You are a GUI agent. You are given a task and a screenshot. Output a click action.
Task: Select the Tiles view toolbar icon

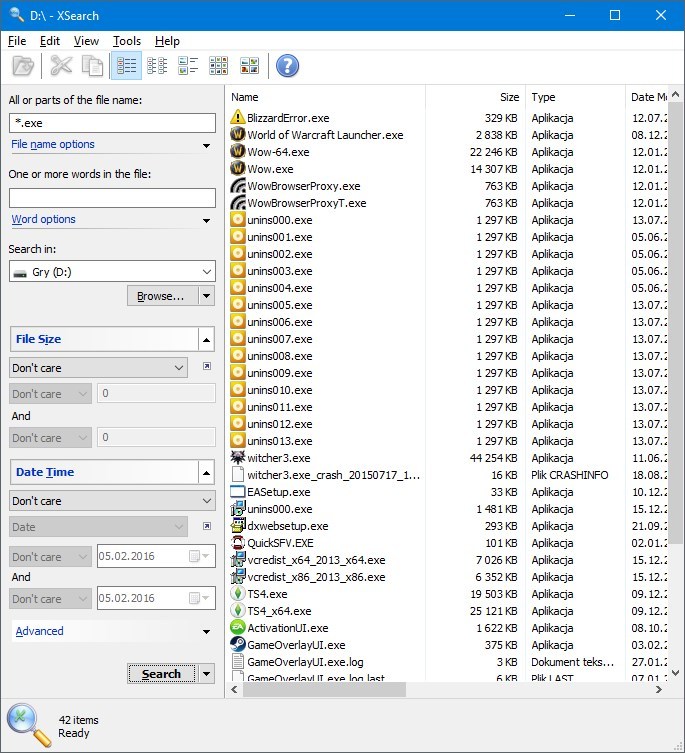(x=188, y=66)
